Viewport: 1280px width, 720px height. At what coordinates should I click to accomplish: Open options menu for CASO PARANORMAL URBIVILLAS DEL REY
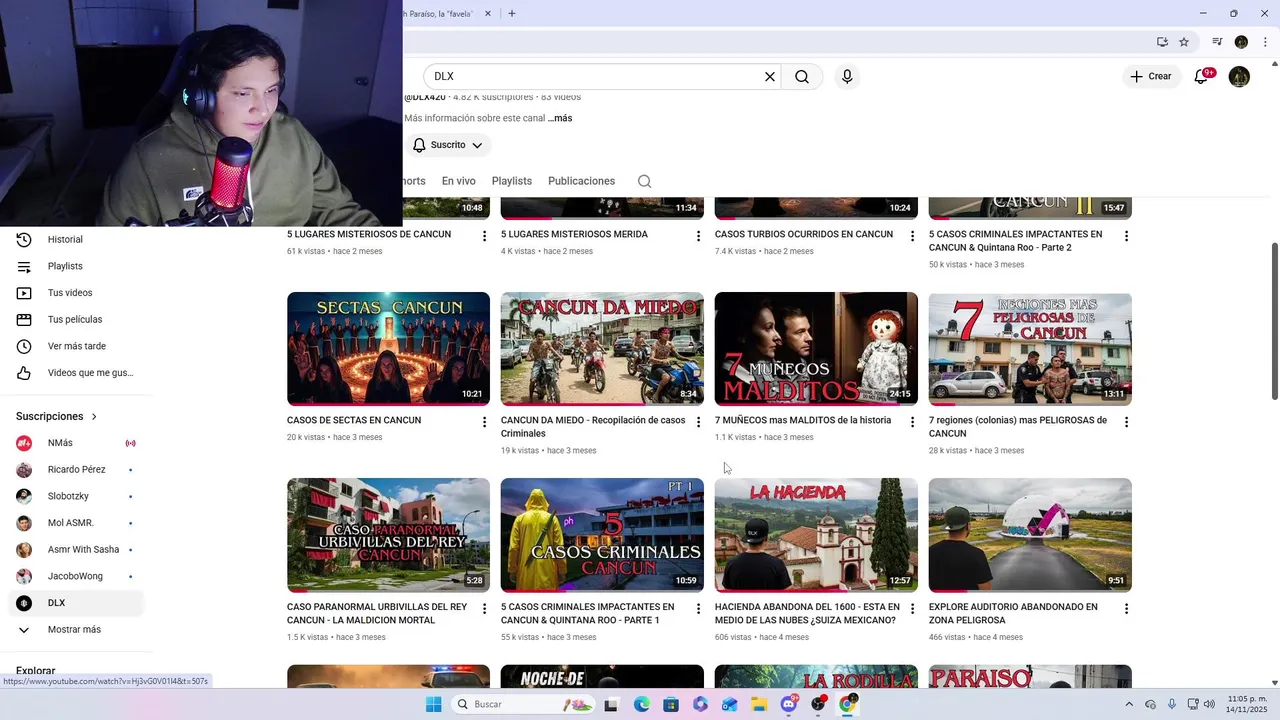[485, 608]
